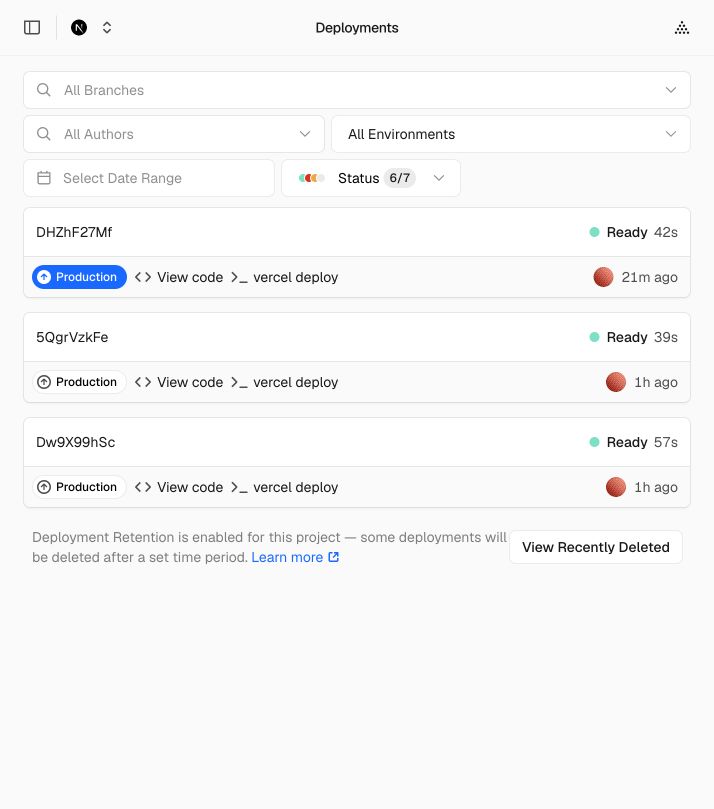714x809 pixels.
Task: Open the Select Date Range picker
Action: tap(149, 178)
